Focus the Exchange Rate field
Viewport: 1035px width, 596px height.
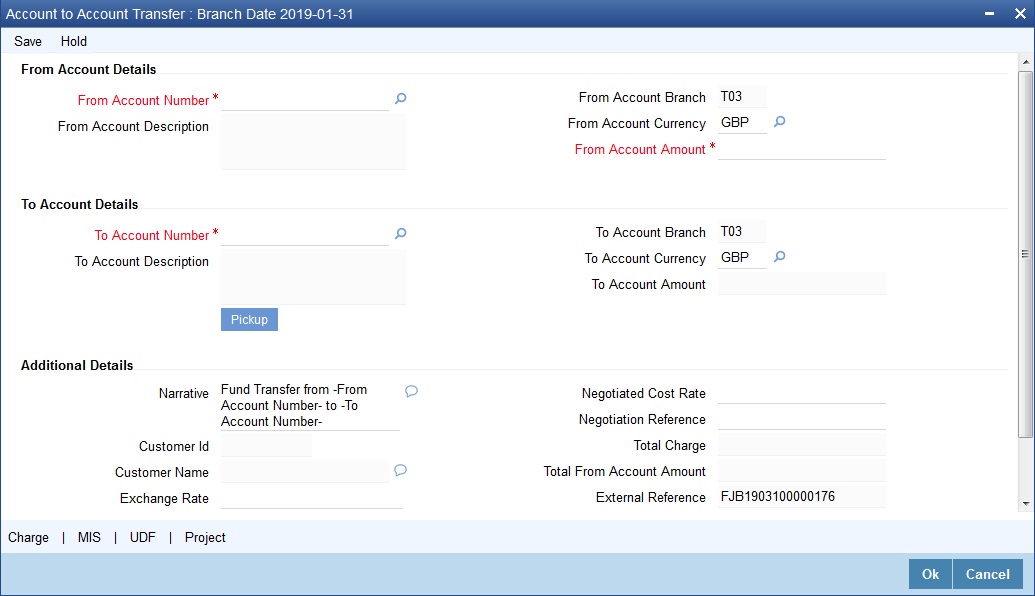point(312,498)
